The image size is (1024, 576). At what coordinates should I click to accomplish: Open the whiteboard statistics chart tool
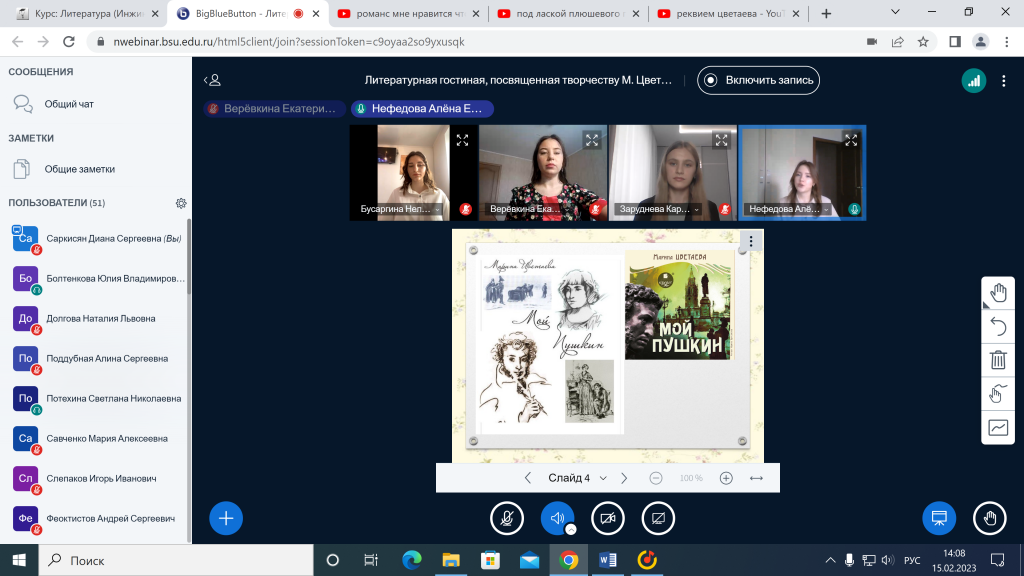pos(998,428)
